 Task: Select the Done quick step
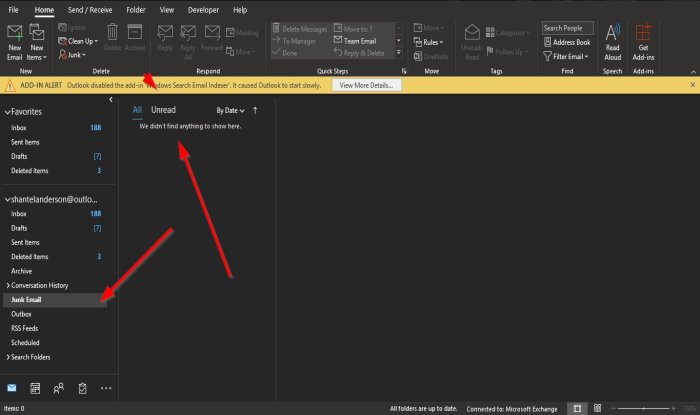(285, 53)
